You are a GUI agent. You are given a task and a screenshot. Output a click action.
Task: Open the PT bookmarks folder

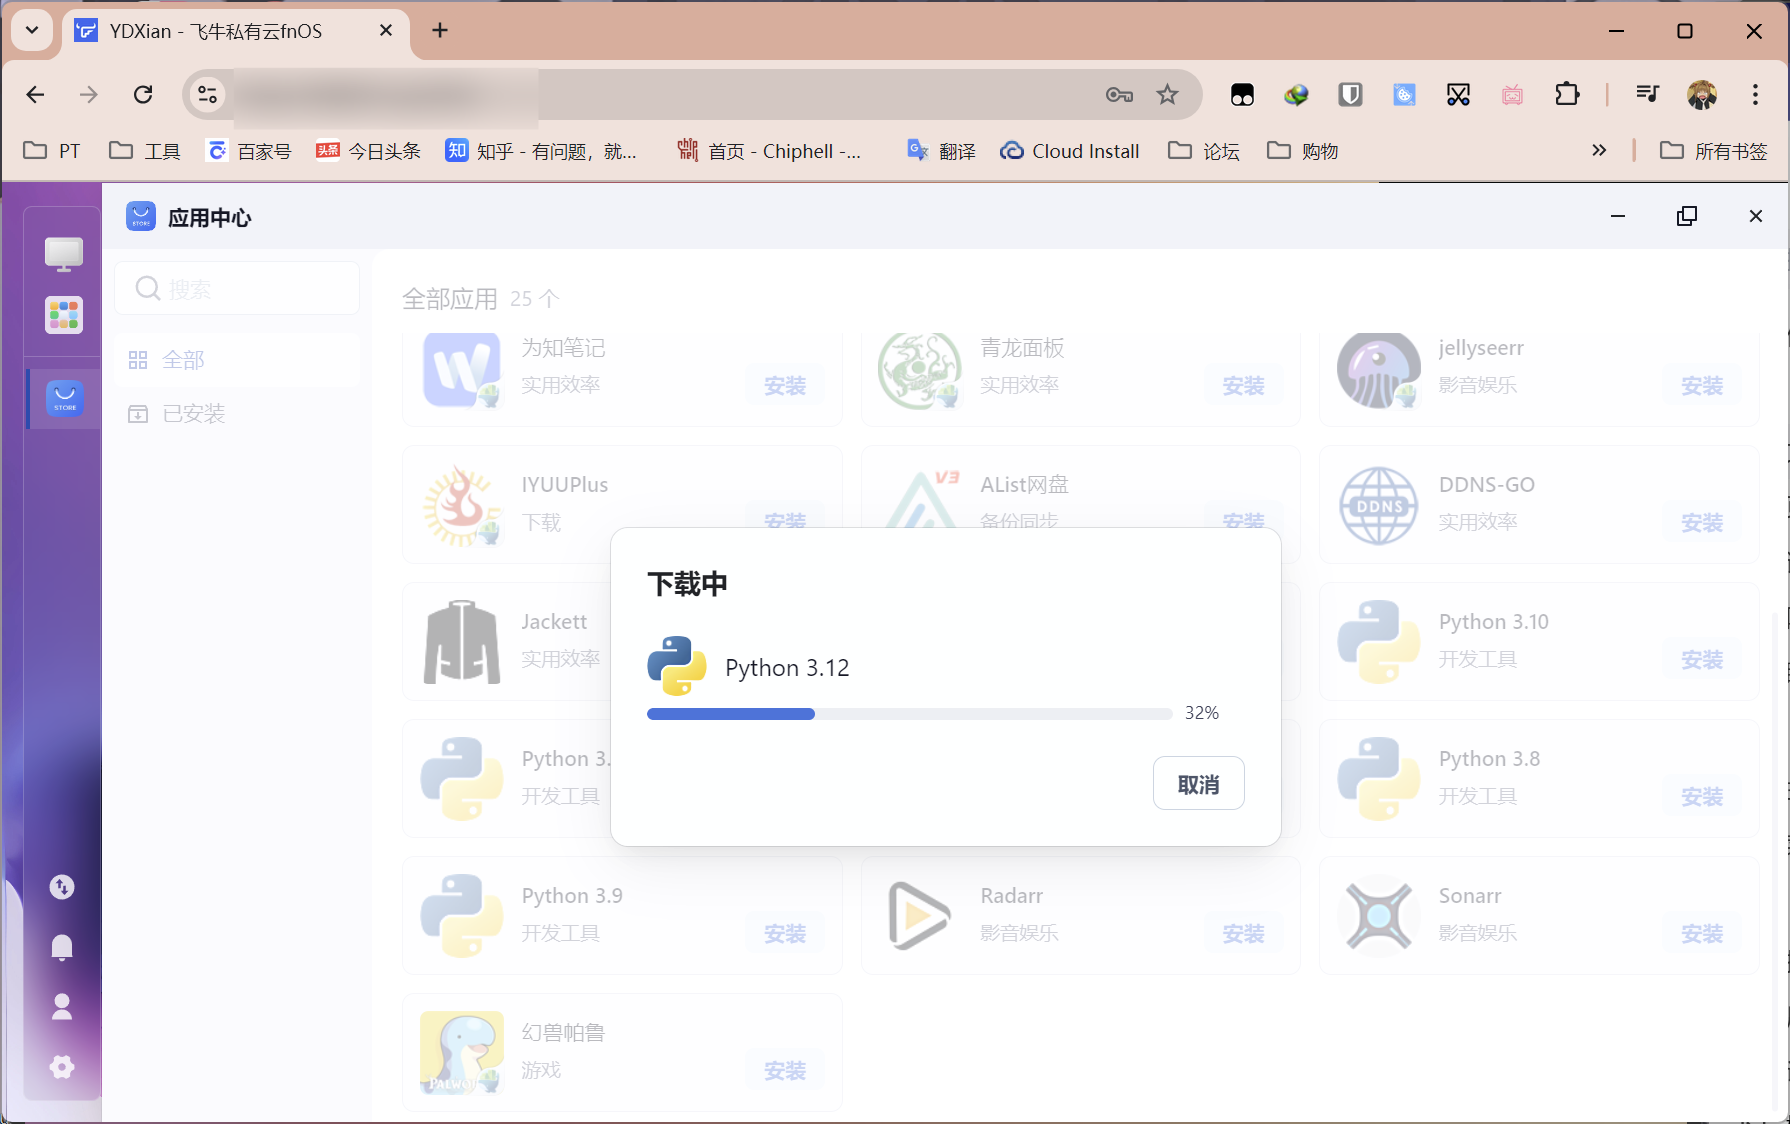pos(52,151)
